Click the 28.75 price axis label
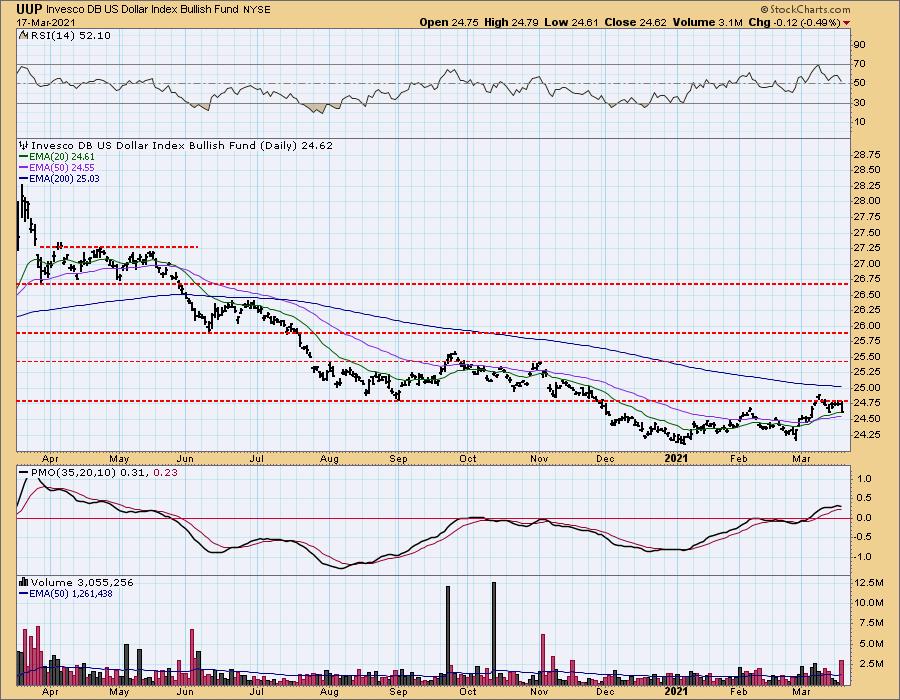900x700 pixels. pos(867,155)
